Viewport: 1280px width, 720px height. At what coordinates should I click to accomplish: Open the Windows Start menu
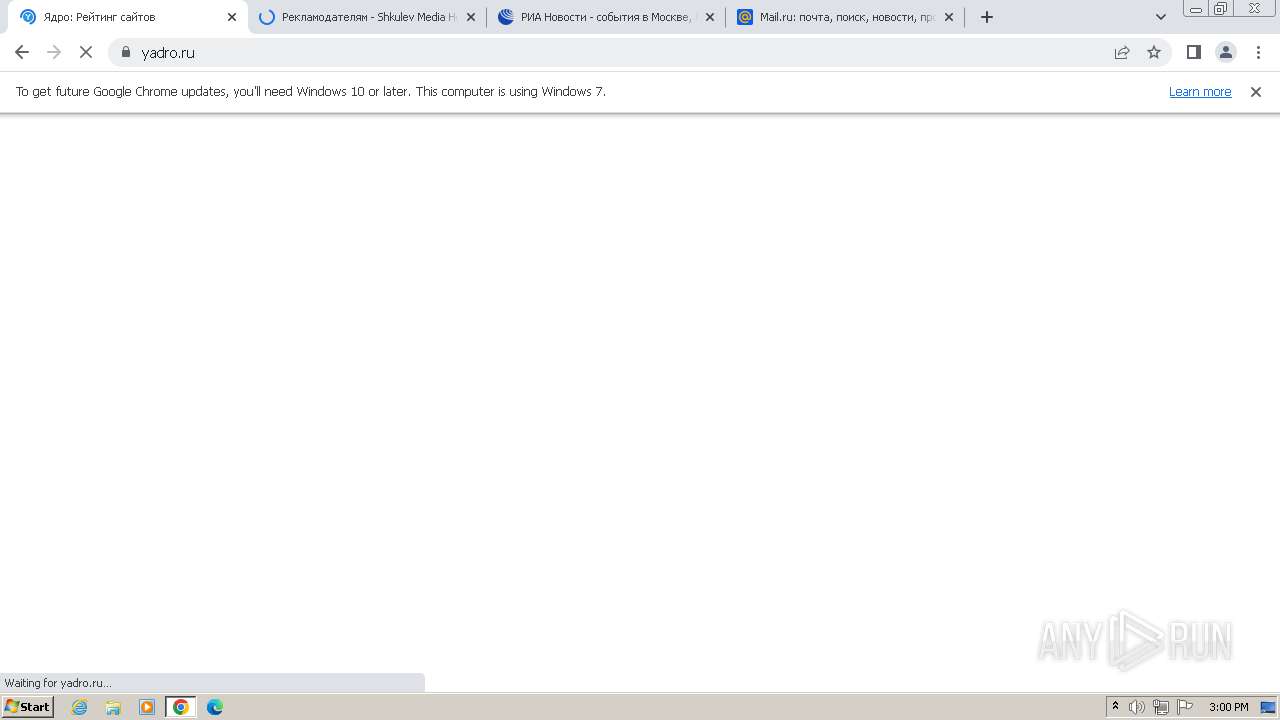click(27, 707)
